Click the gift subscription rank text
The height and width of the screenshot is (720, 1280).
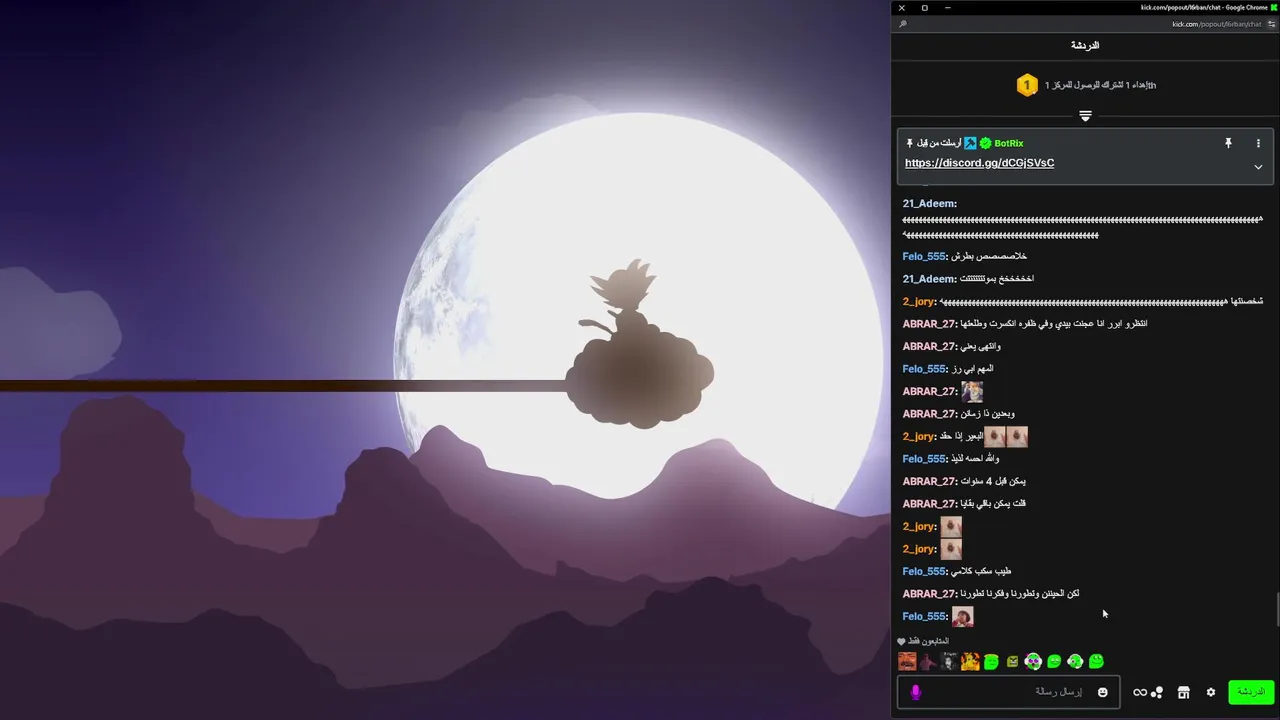tap(1100, 85)
